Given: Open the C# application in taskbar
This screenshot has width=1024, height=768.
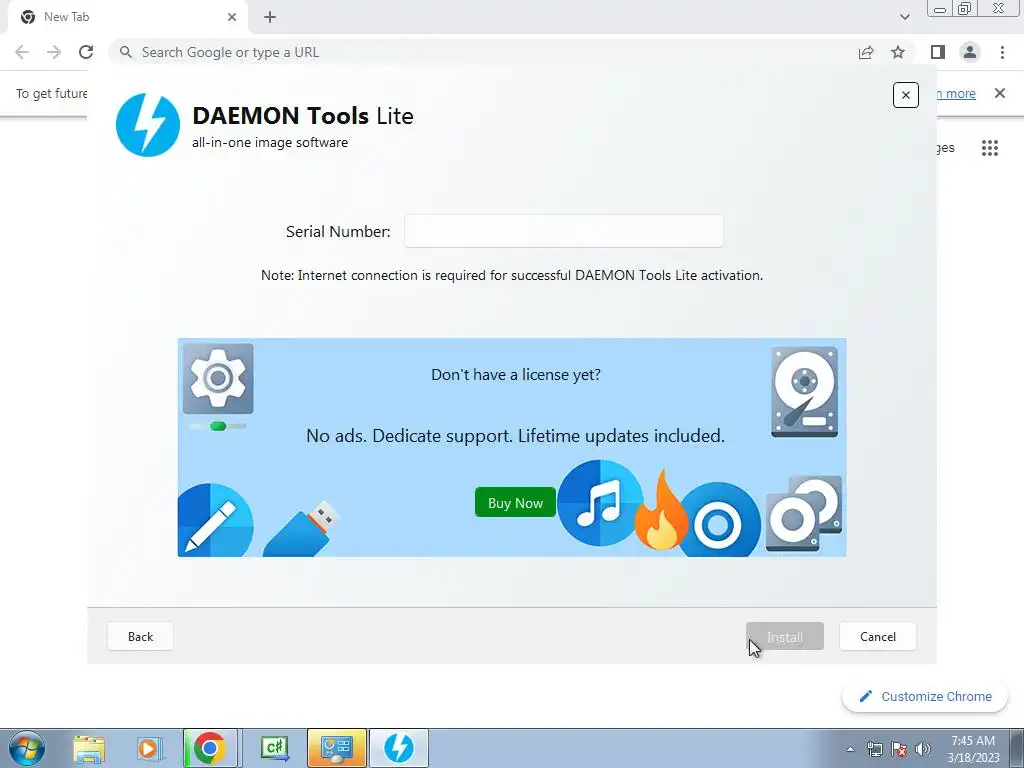Looking at the screenshot, I should [x=275, y=748].
